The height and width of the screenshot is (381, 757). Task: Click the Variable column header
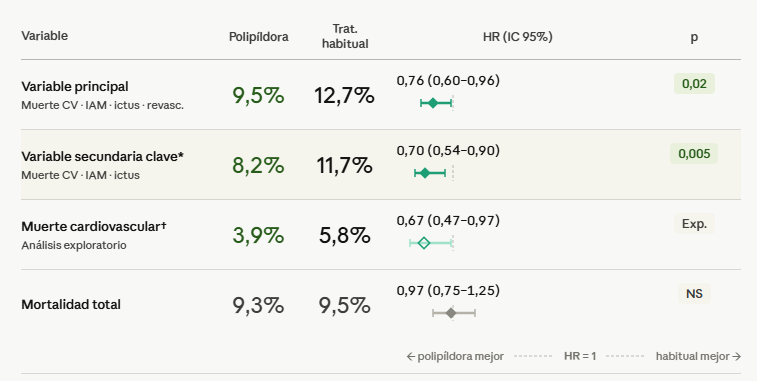coord(44,36)
